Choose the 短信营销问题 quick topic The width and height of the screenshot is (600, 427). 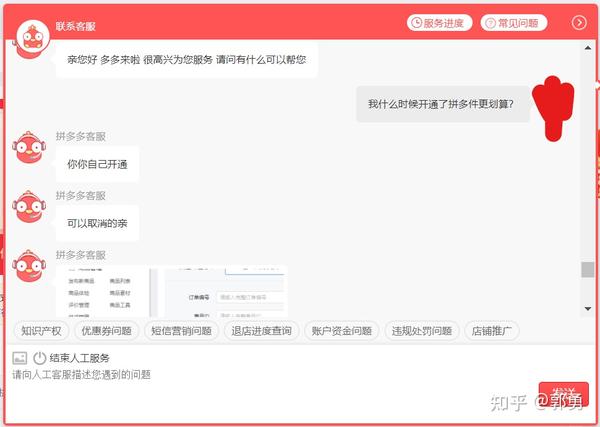[181, 331]
